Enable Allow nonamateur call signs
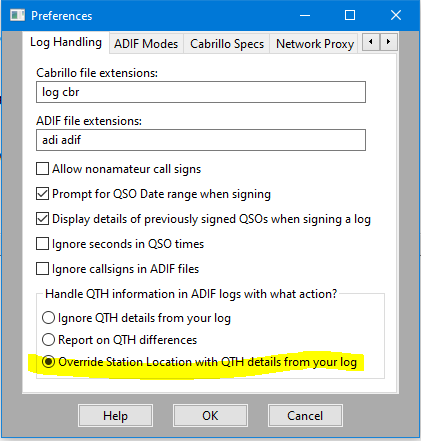 [42, 169]
